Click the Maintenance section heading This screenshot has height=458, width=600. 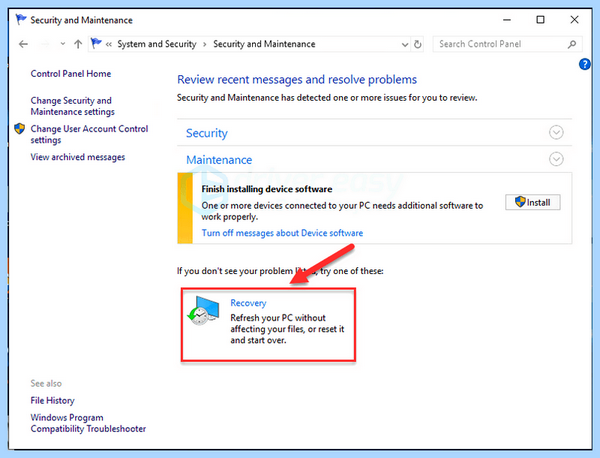coord(219,160)
